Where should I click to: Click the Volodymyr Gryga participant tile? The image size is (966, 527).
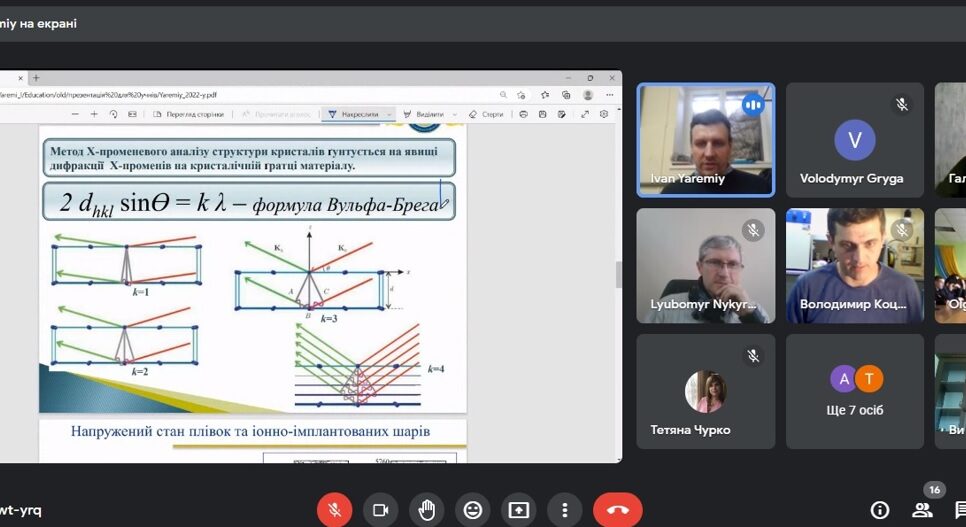point(854,139)
